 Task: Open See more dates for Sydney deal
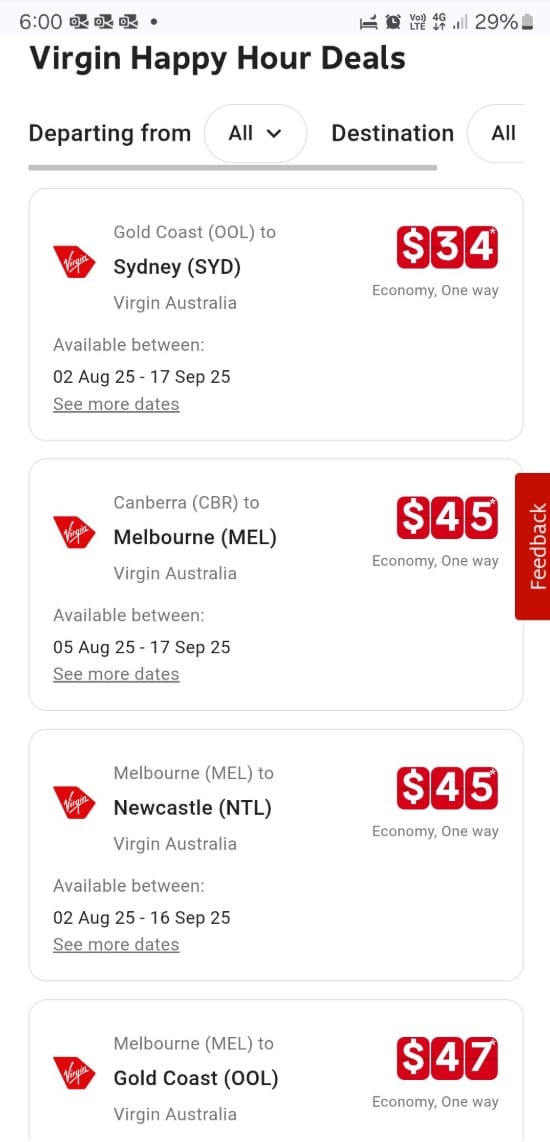[116, 403]
